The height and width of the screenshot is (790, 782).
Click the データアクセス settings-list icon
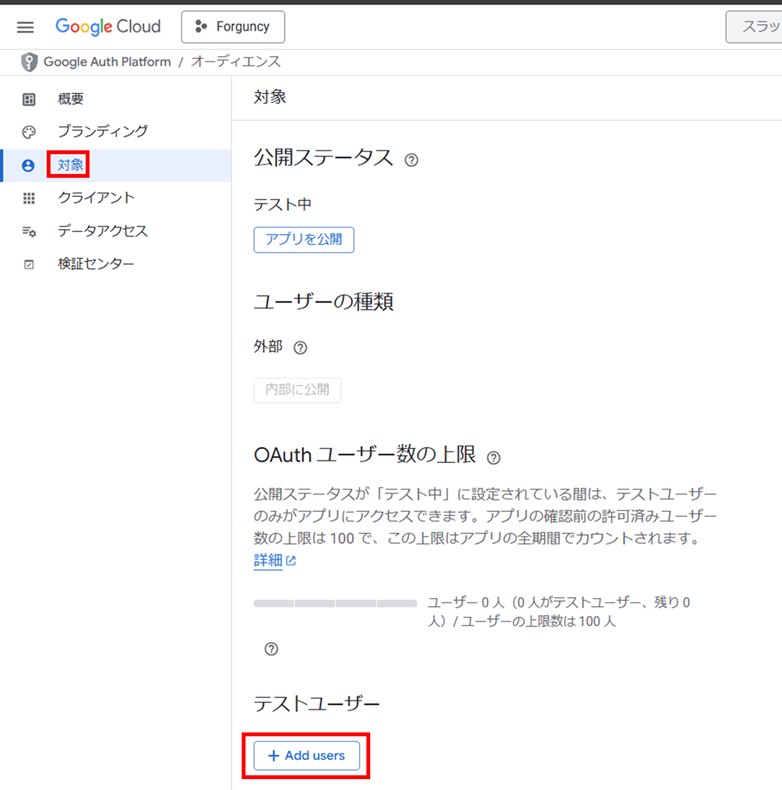point(29,231)
